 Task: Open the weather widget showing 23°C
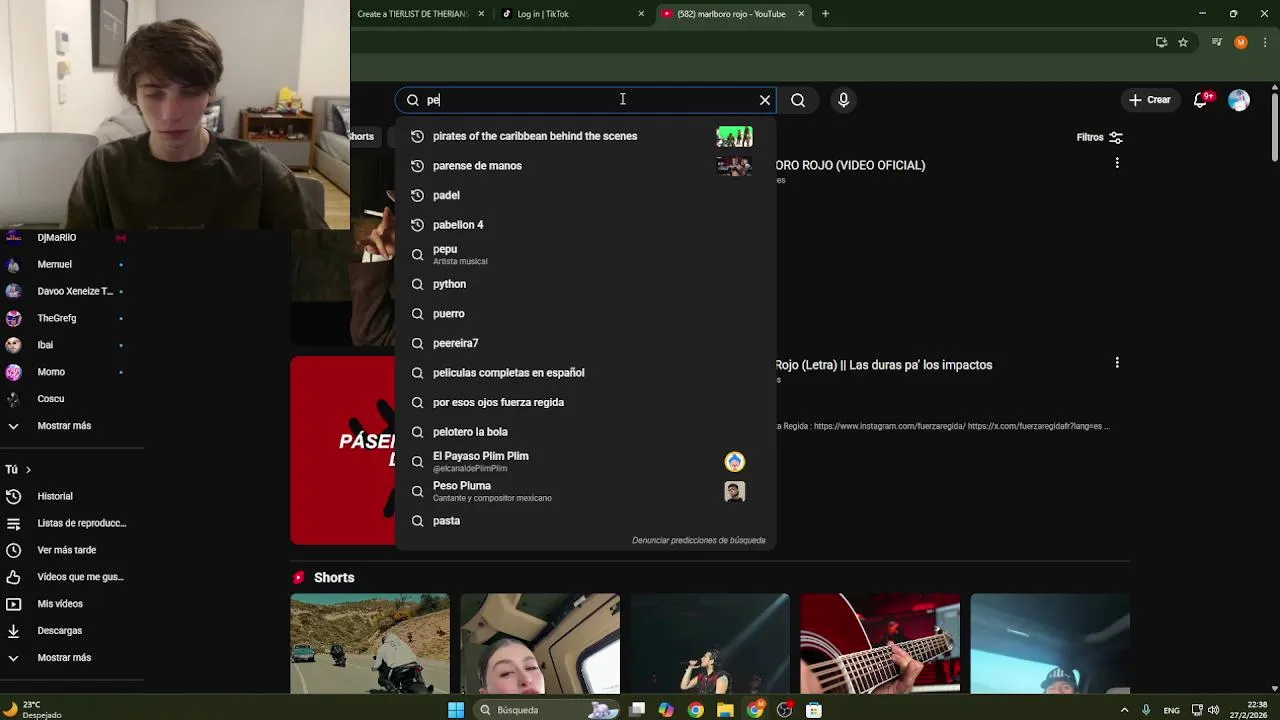[32, 710]
